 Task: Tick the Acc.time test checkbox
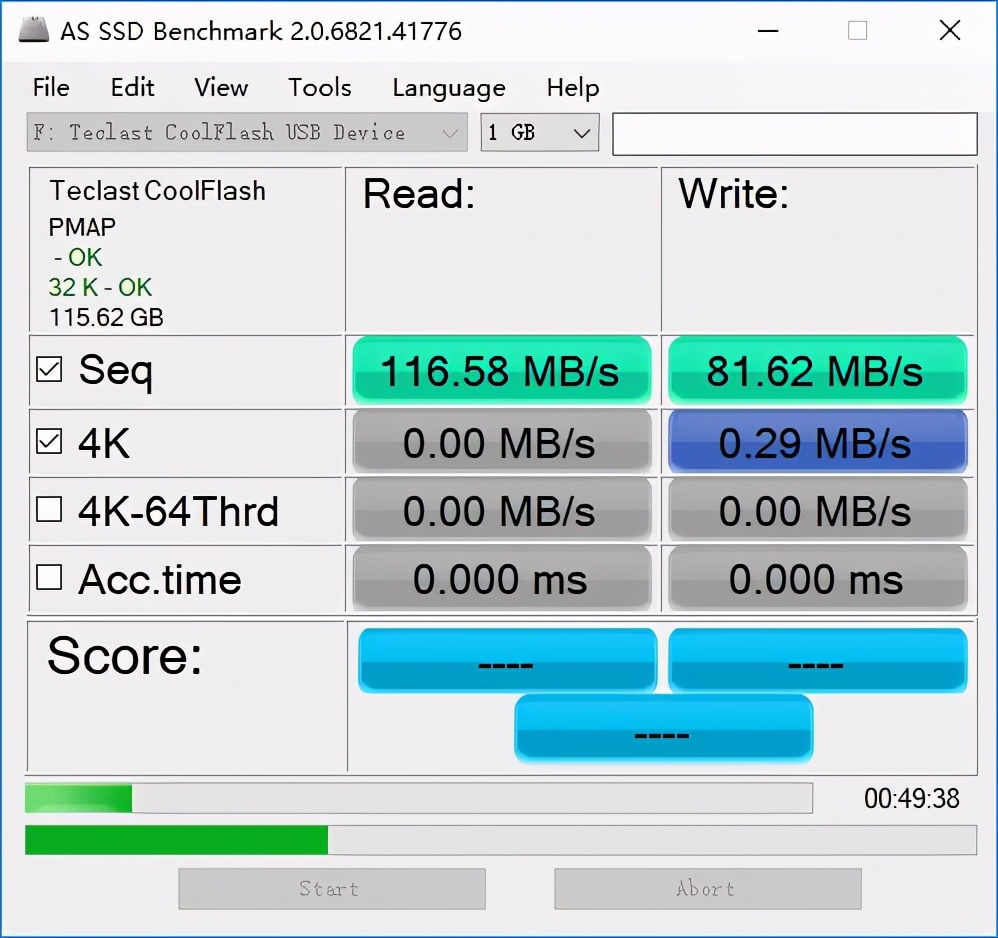49,578
